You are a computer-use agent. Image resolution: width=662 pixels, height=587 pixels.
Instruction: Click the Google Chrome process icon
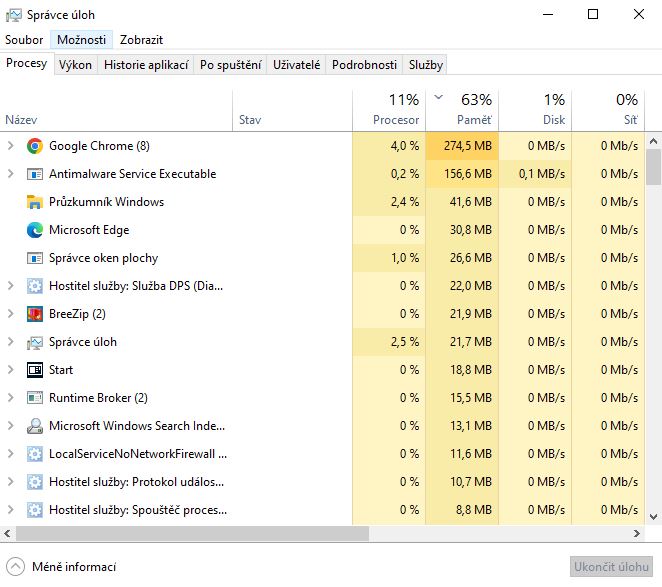pyautogui.click(x=35, y=146)
